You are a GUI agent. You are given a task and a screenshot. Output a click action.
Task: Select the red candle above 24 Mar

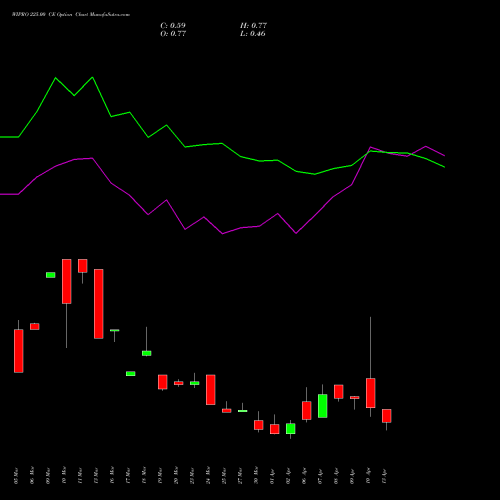[x=211, y=390]
